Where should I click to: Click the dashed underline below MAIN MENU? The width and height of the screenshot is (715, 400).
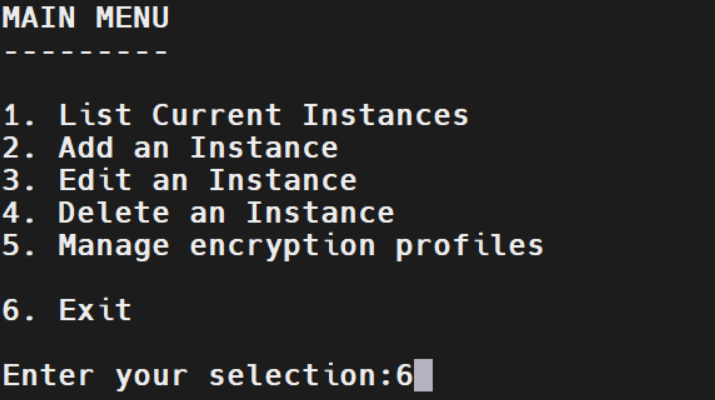[86, 52]
